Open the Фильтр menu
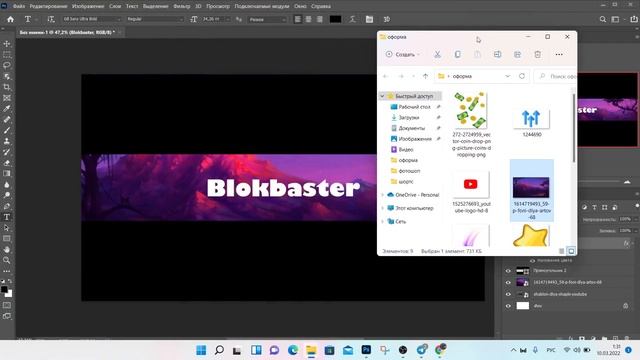Screen dimensions: 640x360 [x=182, y=6]
